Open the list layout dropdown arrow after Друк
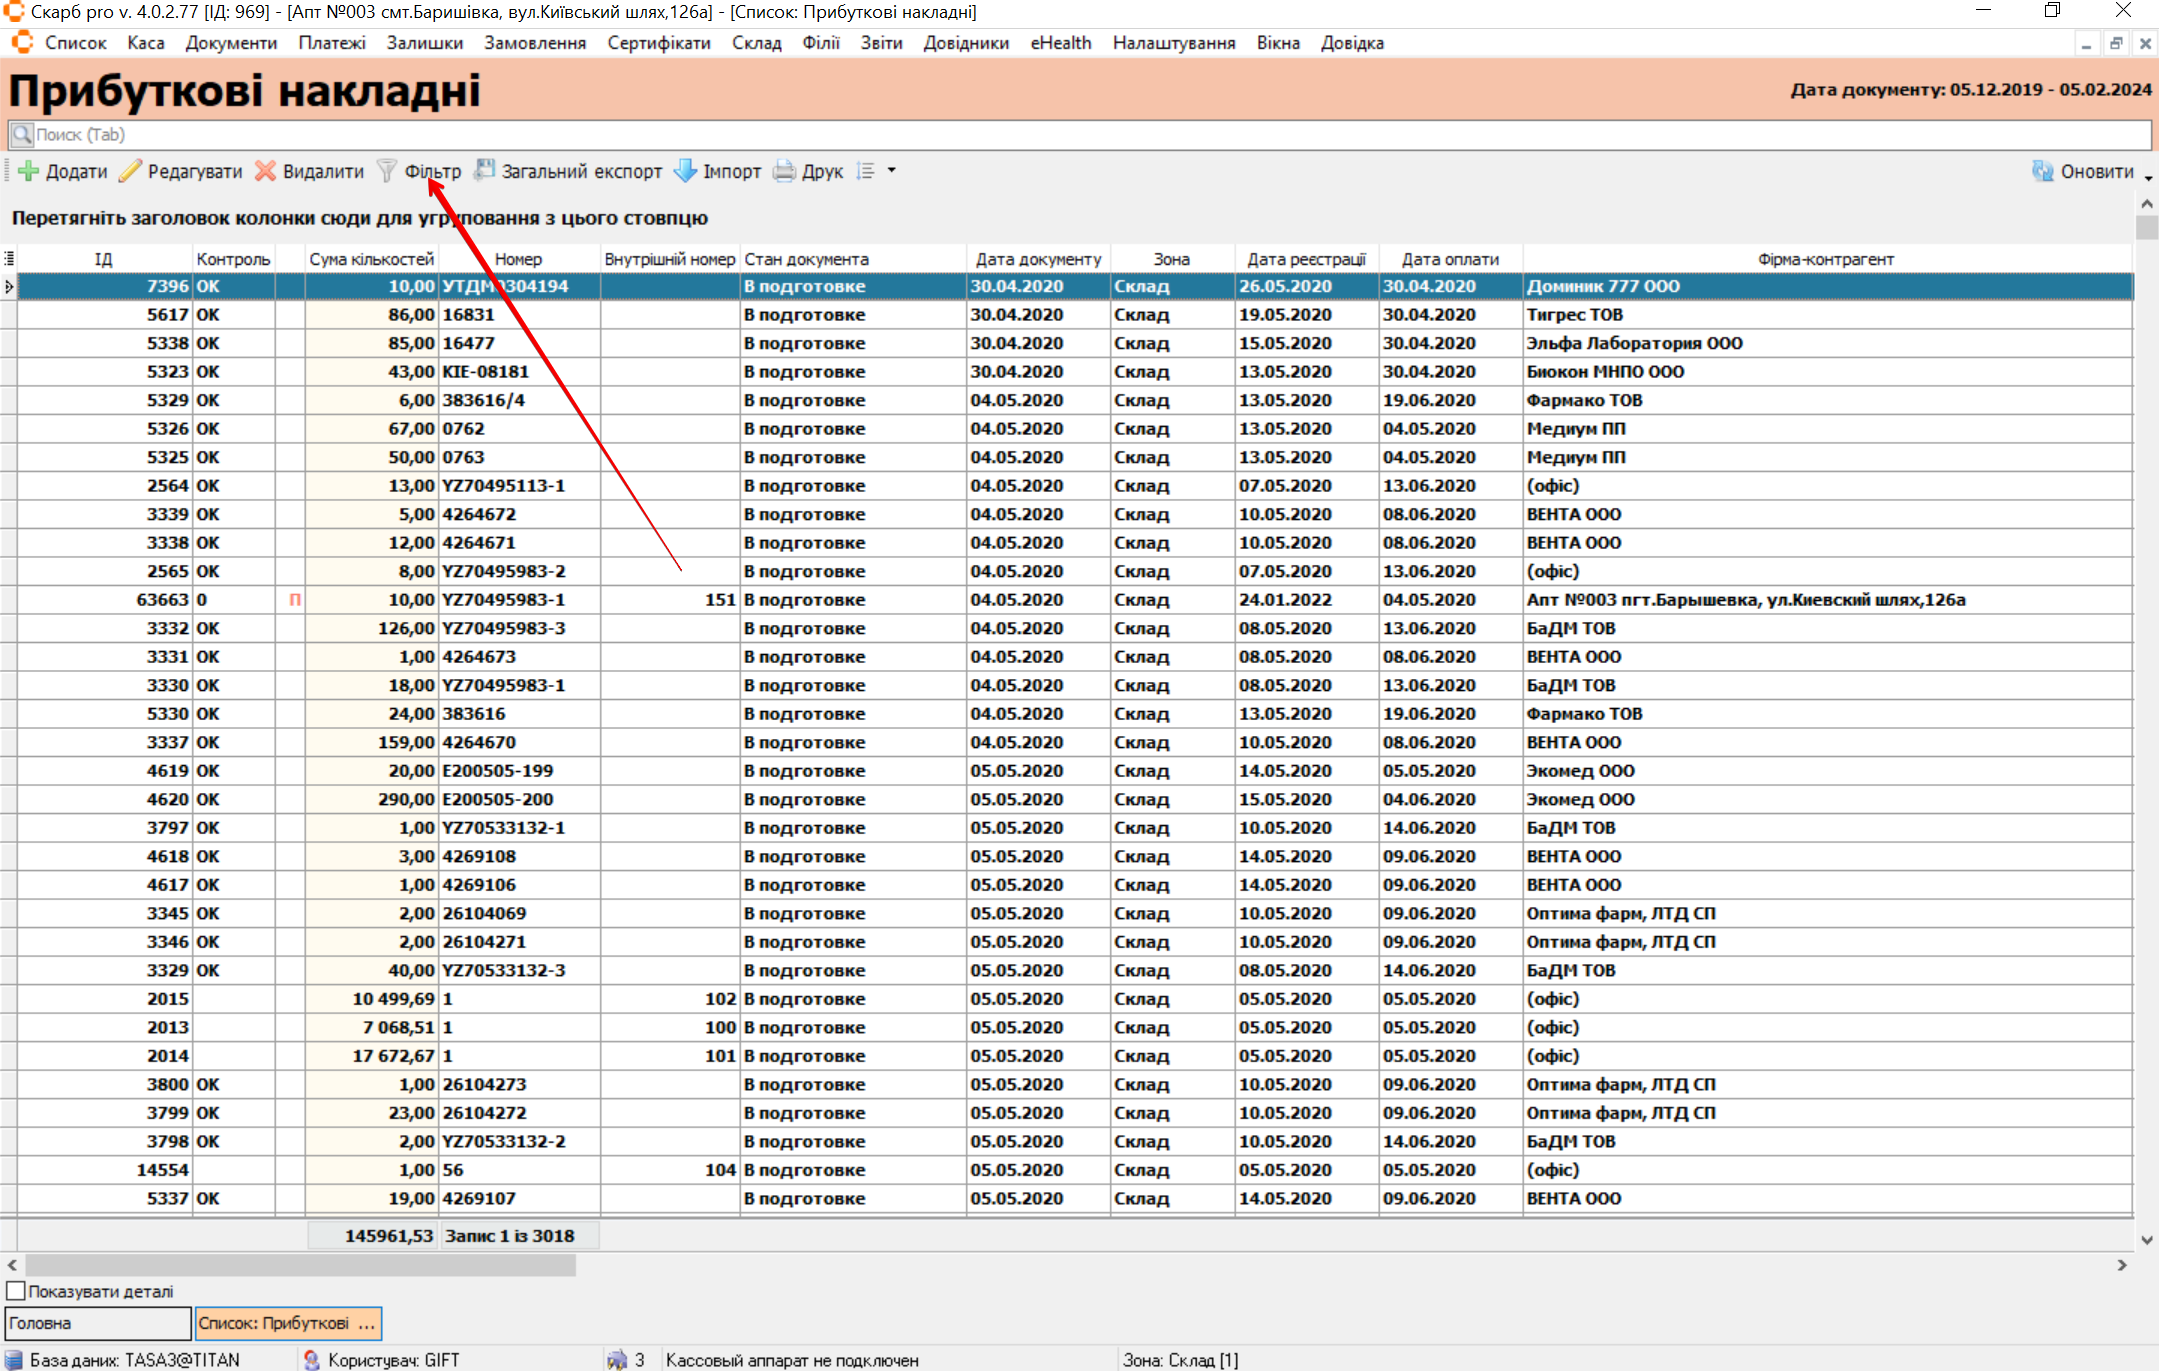This screenshot has height=1371, width=2159. 891,171
